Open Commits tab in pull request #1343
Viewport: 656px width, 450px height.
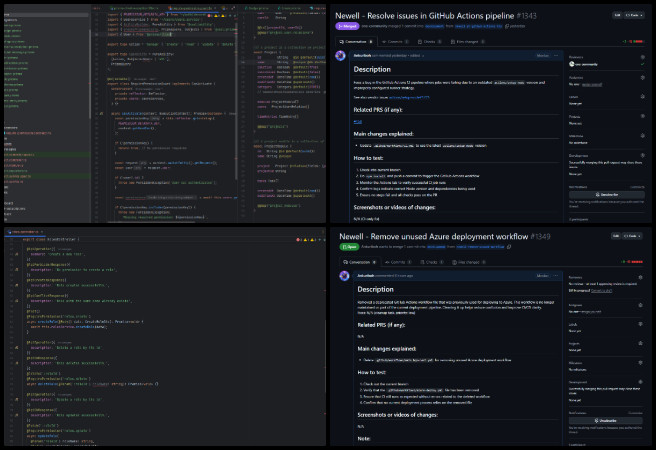coord(395,41)
